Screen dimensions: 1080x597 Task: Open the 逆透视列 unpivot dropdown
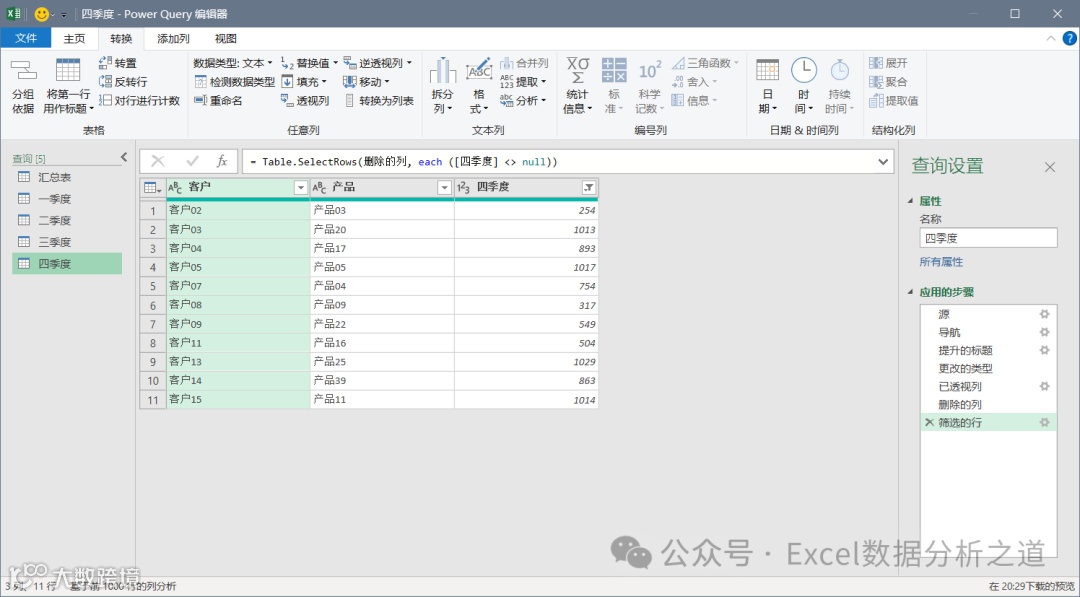[x=377, y=63]
